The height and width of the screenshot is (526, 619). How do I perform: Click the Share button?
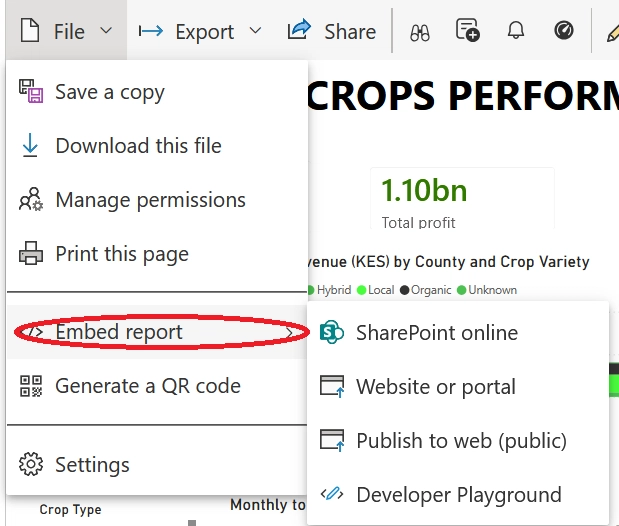click(332, 32)
